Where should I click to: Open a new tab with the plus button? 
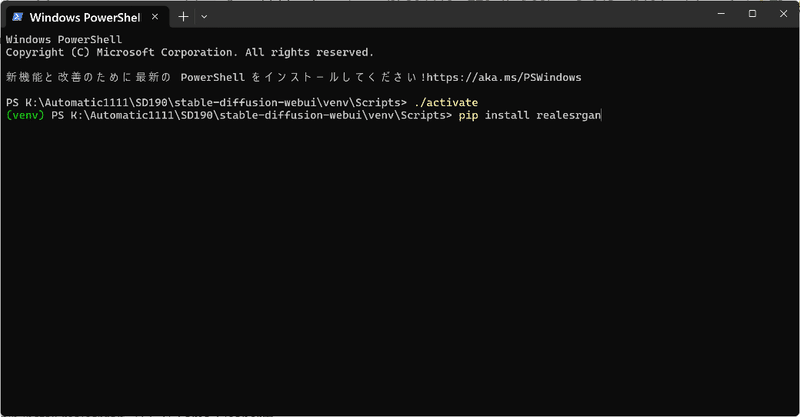click(x=183, y=17)
